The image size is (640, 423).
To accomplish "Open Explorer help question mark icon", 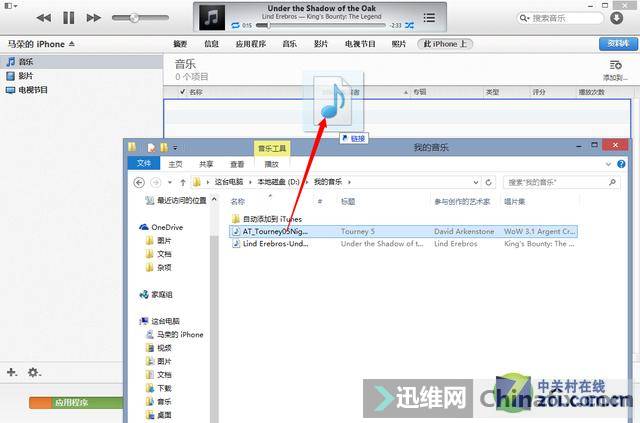I will (x=621, y=164).
